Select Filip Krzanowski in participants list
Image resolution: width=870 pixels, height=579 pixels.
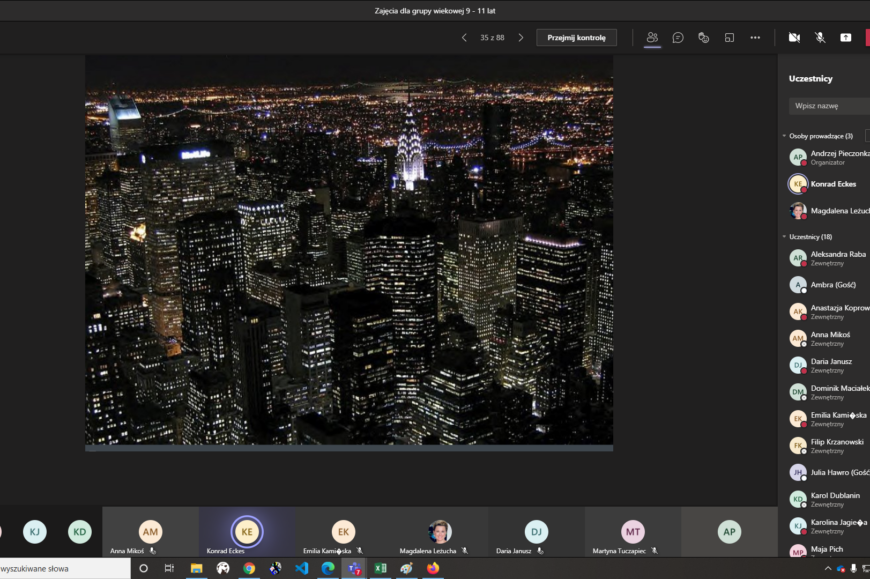[x=829, y=446]
